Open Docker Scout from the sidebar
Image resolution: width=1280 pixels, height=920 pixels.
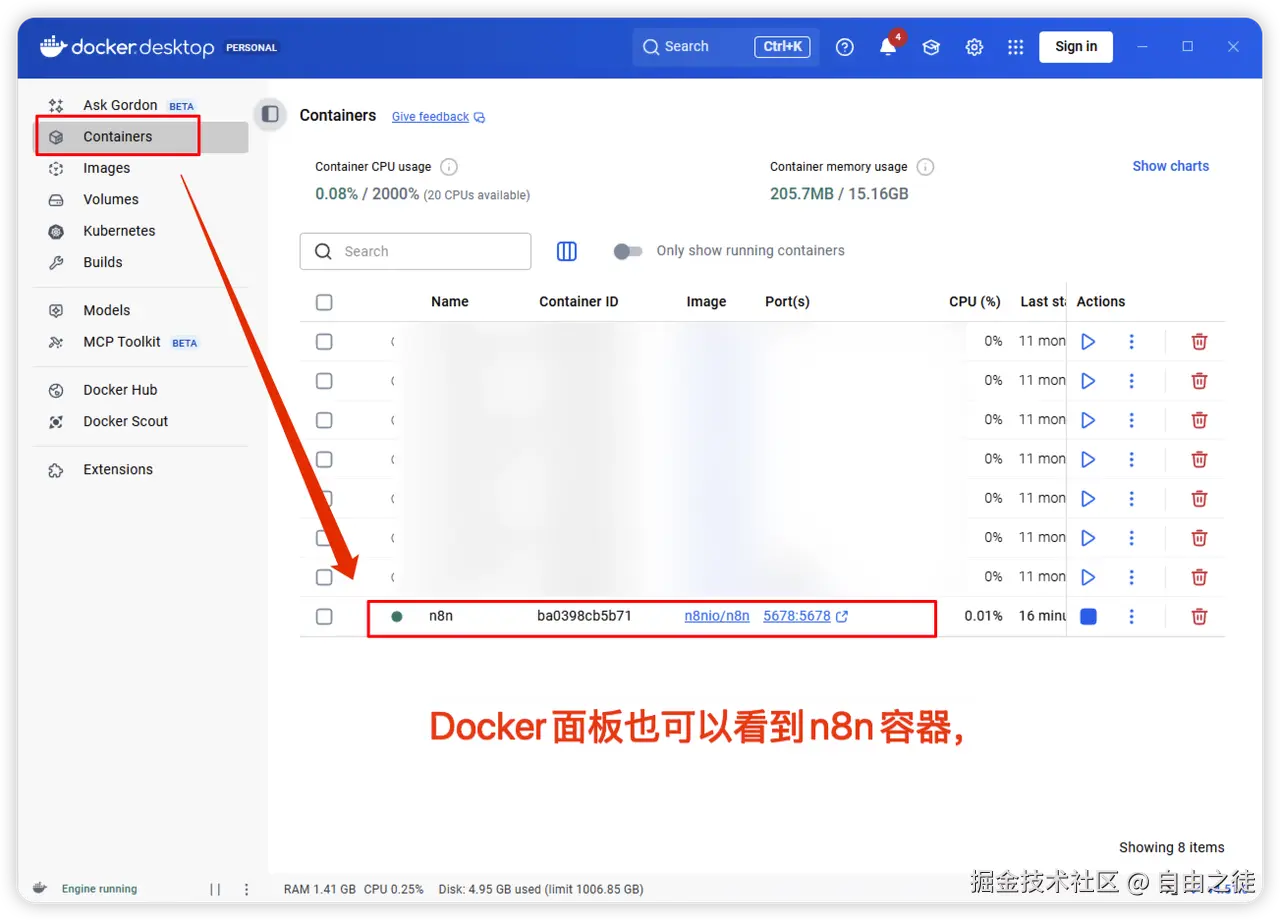click(126, 421)
